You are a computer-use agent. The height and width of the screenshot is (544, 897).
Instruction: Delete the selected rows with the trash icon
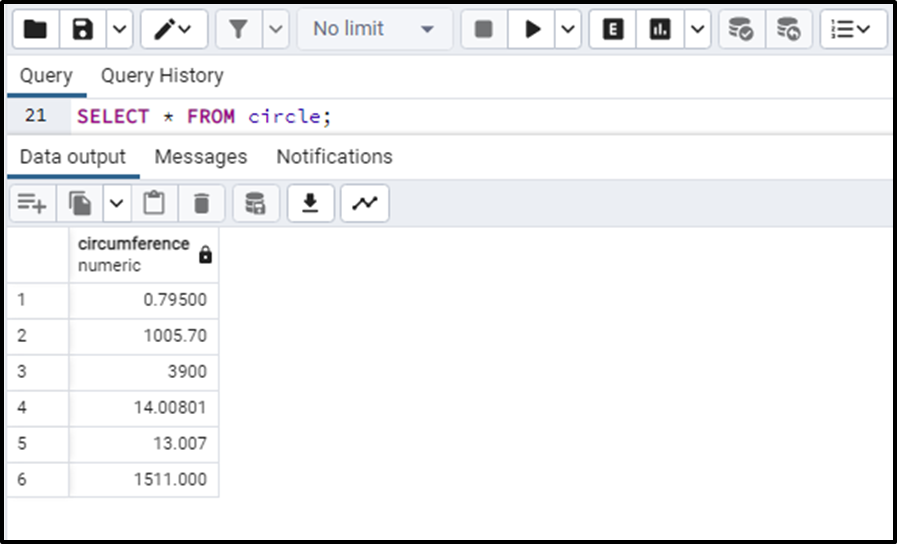point(201,203)
